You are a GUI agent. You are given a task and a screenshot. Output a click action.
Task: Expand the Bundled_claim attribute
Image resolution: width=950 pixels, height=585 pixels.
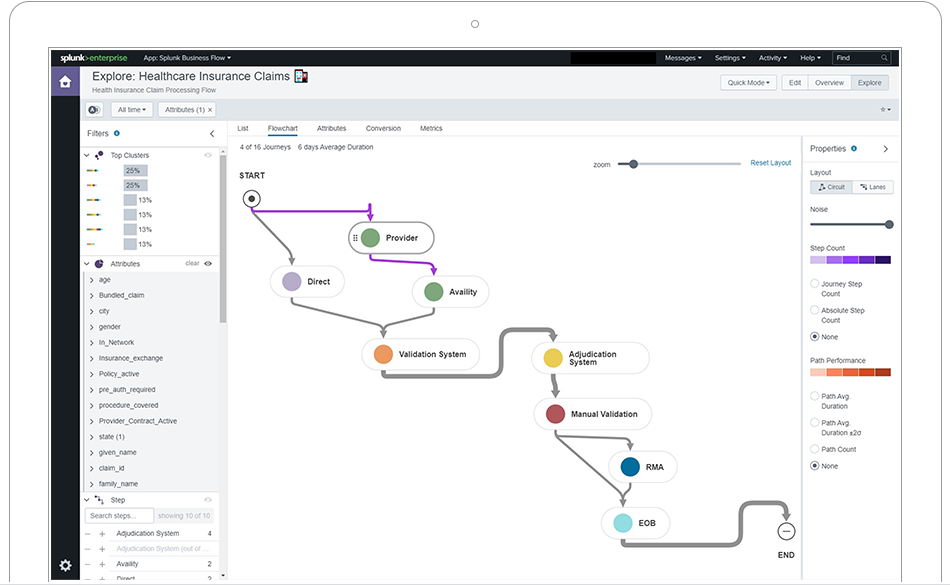click(91, 296)
